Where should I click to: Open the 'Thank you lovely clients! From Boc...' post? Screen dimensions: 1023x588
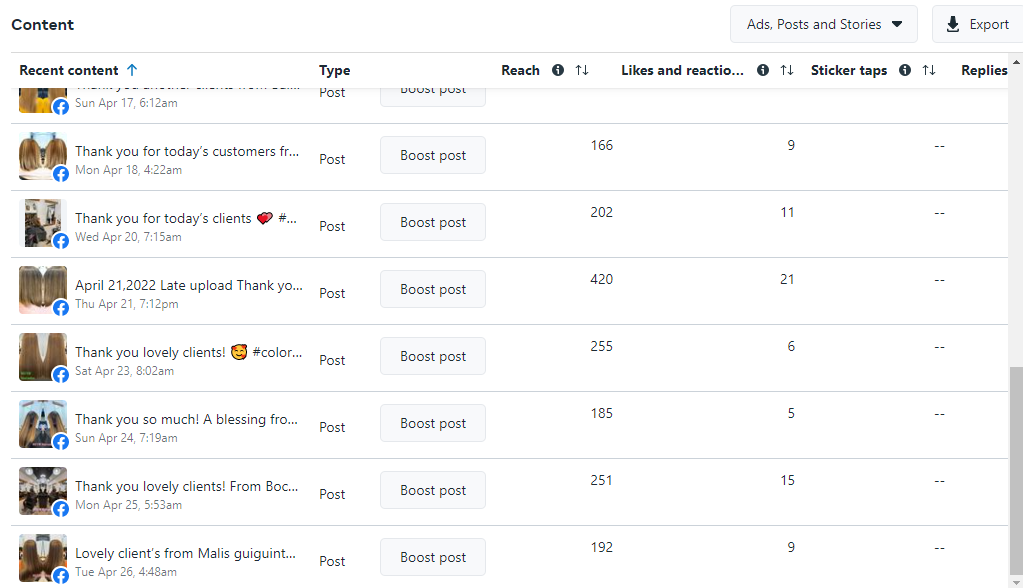186,486
